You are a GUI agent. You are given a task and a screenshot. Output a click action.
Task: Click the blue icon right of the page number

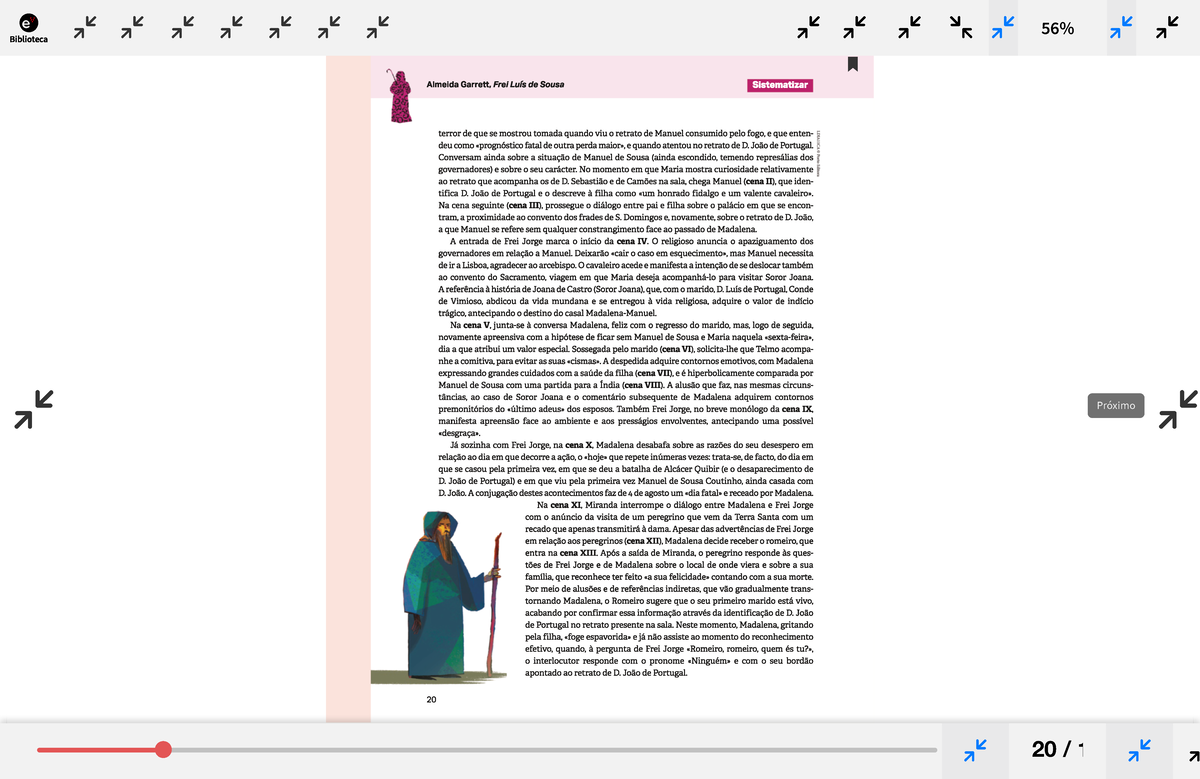(x=1139, y=750)
